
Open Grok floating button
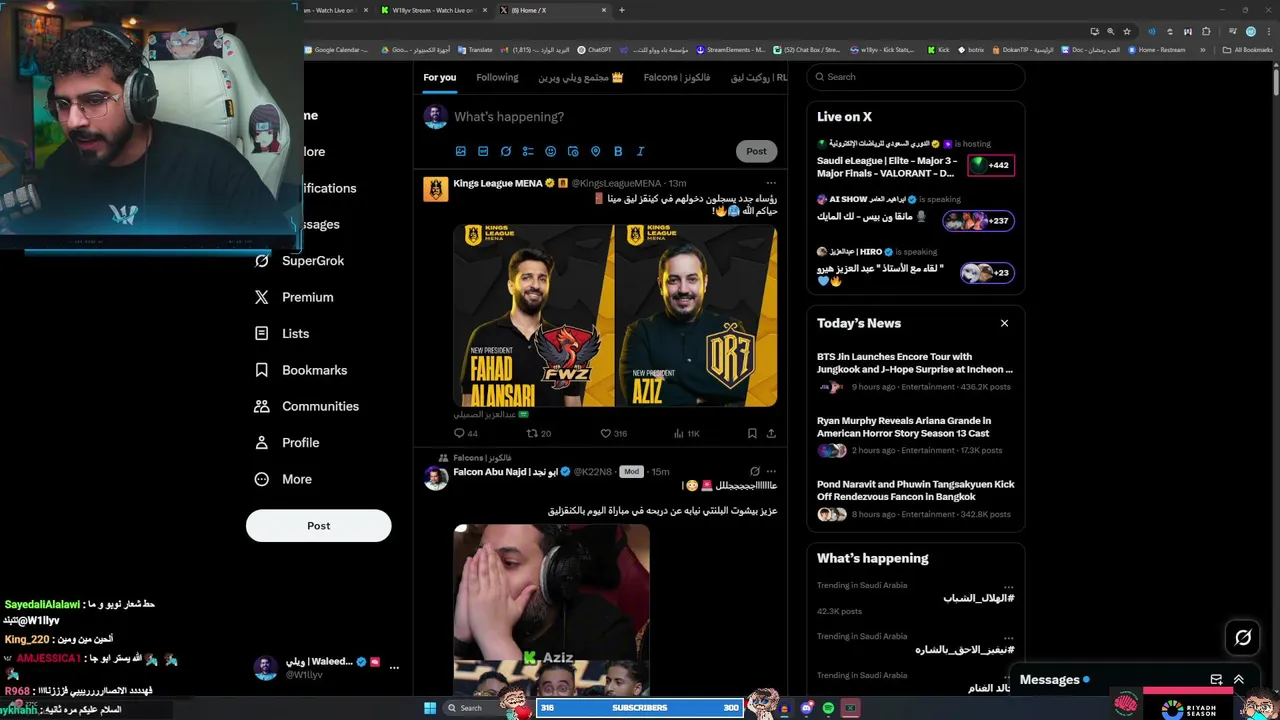[x=1243, y=637]
